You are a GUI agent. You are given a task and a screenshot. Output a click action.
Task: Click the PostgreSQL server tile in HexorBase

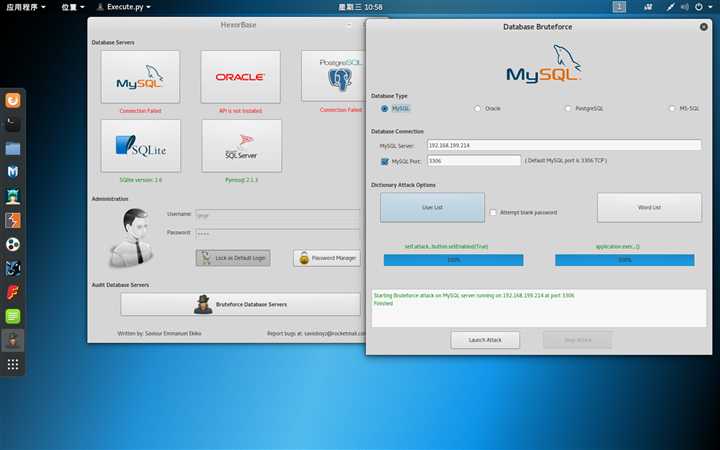point(333,76)
